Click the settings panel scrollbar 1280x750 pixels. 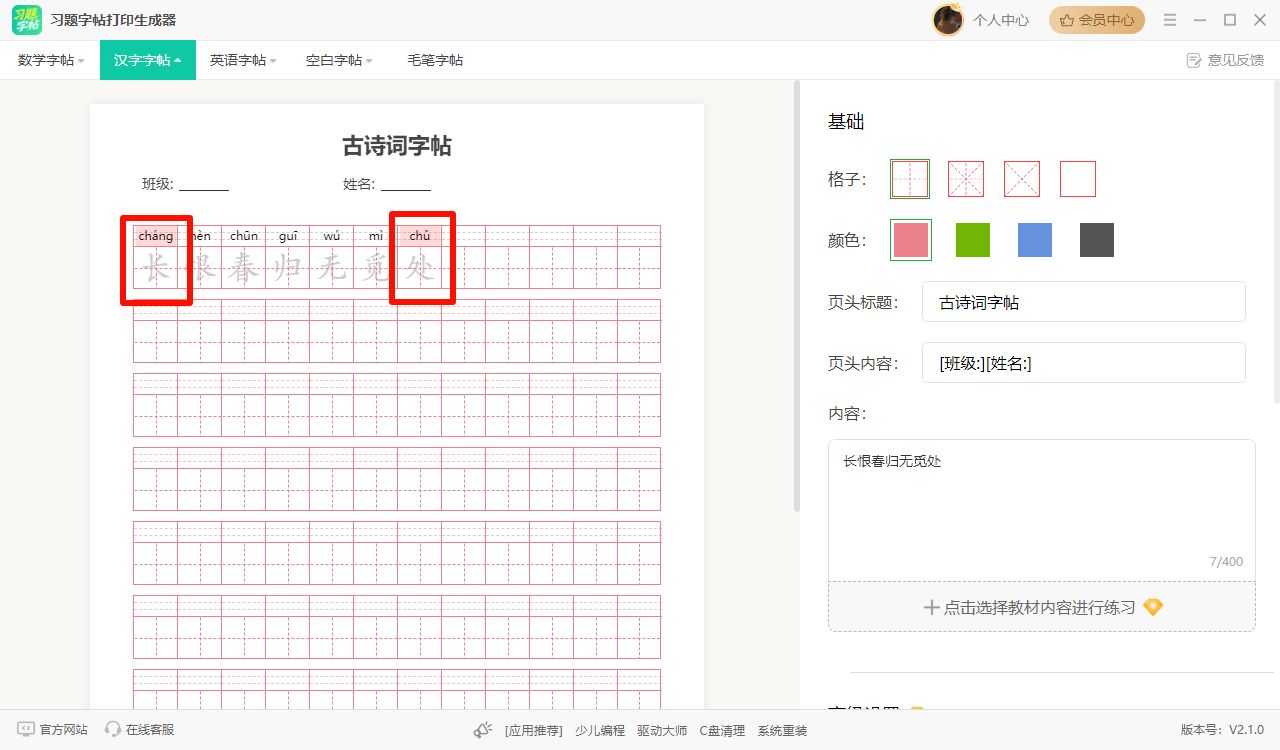[x=1276, y=242]
